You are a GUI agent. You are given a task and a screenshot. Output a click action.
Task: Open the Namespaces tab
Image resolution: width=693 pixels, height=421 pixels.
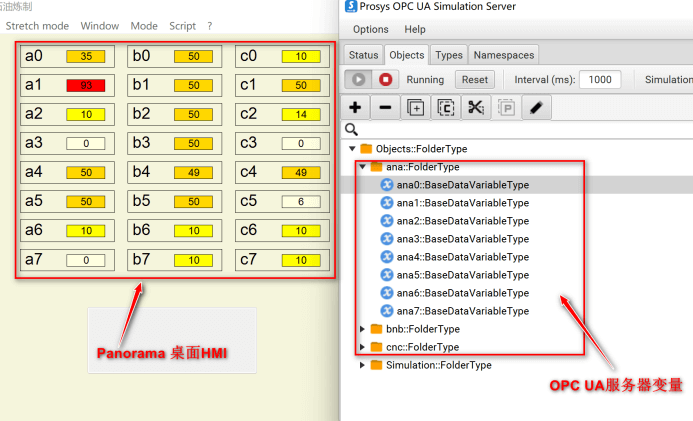pos(503,55)
